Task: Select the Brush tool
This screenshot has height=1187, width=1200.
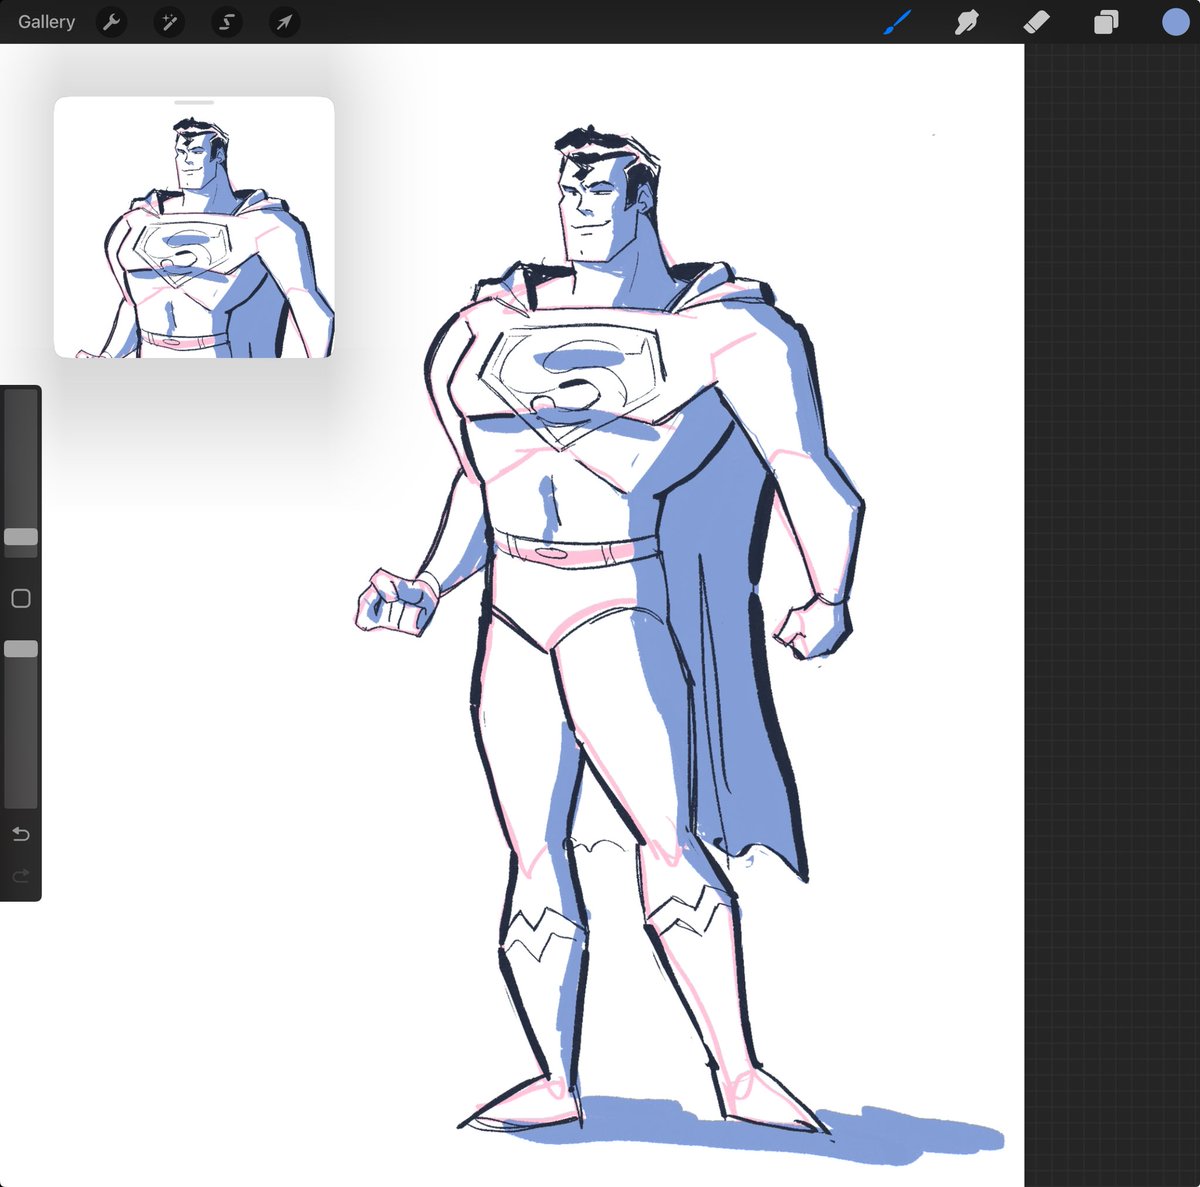Action: coord(898,22)
